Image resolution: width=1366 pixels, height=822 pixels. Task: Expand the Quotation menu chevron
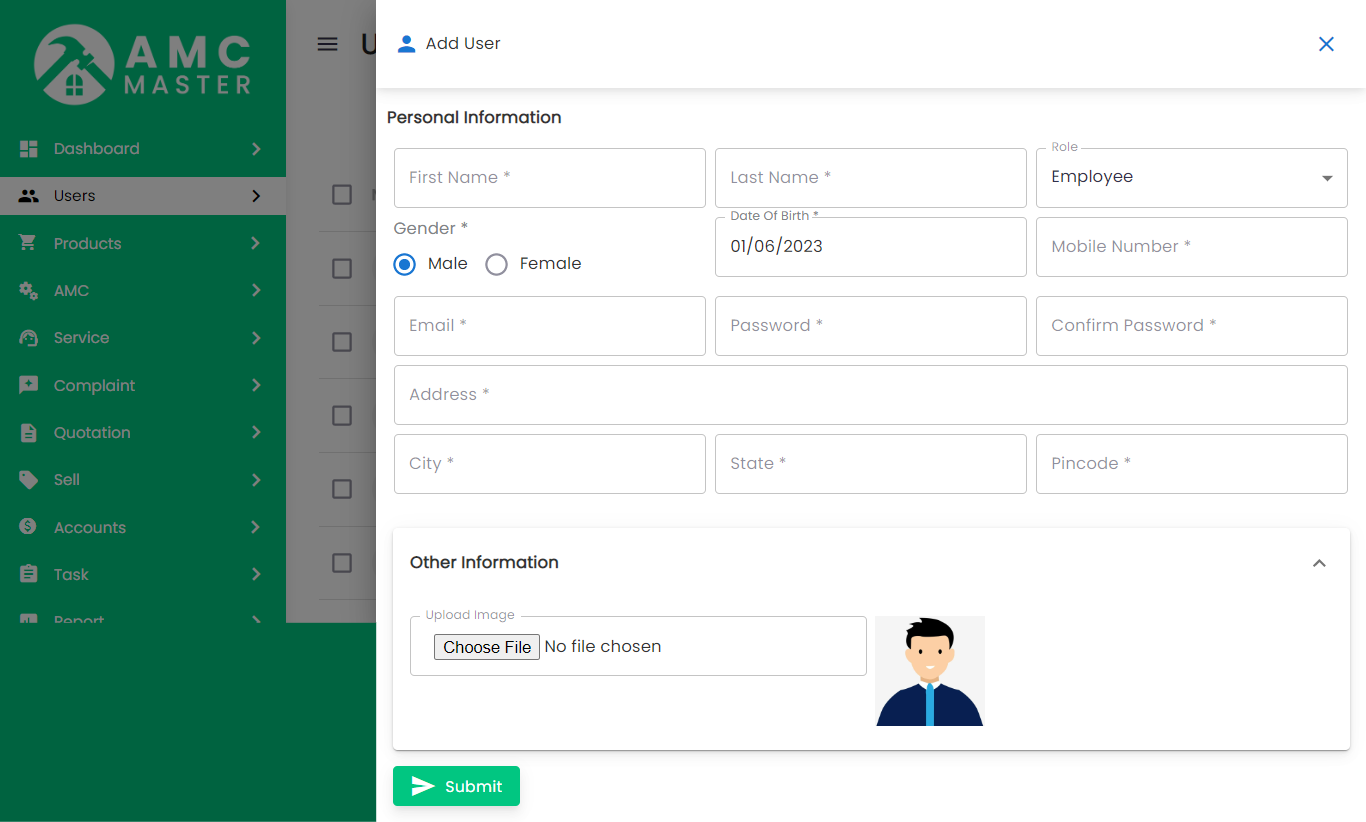click(256, 432)
